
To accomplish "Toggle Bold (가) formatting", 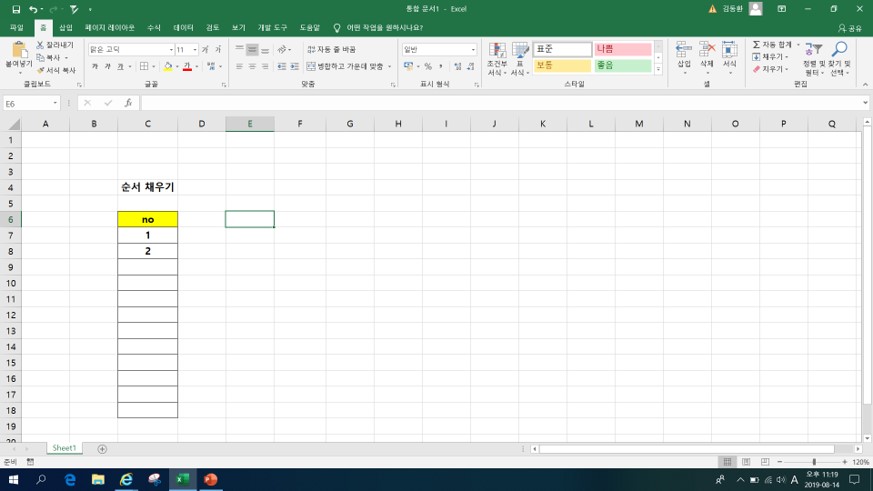I will (x=95, y=66).
